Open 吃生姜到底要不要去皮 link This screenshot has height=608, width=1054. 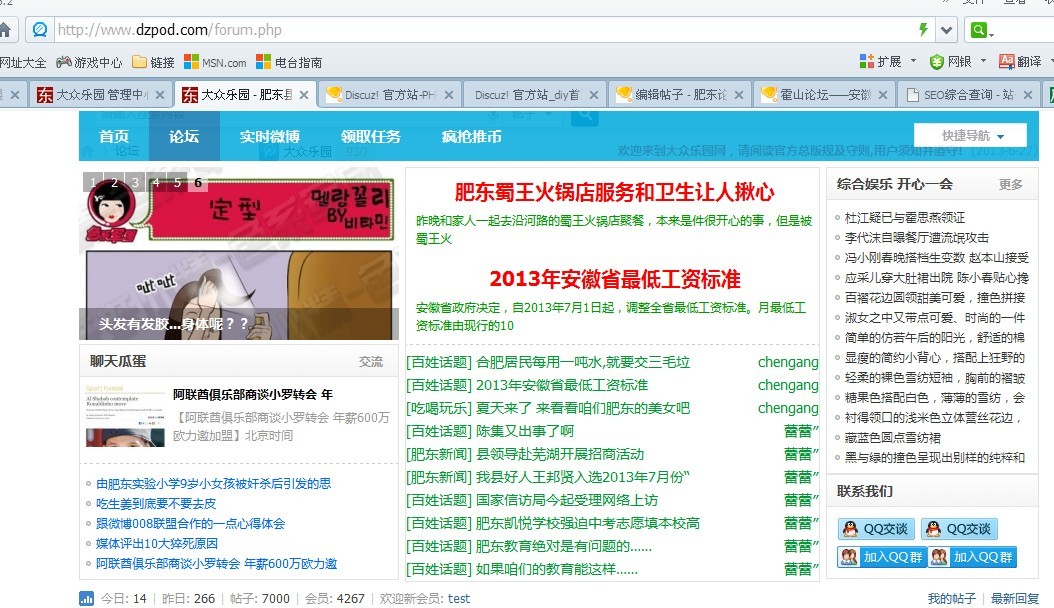[156, 503]
